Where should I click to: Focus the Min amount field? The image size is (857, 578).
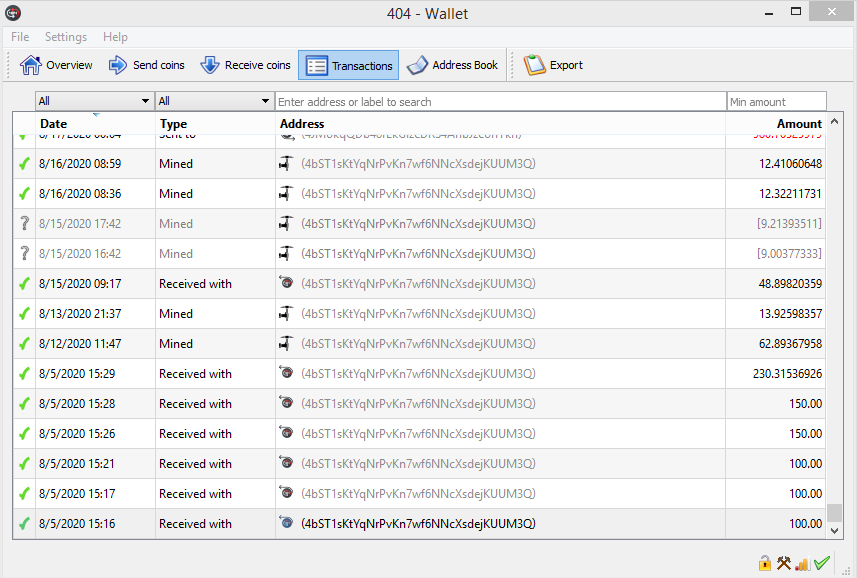click(x=777, y=102)
